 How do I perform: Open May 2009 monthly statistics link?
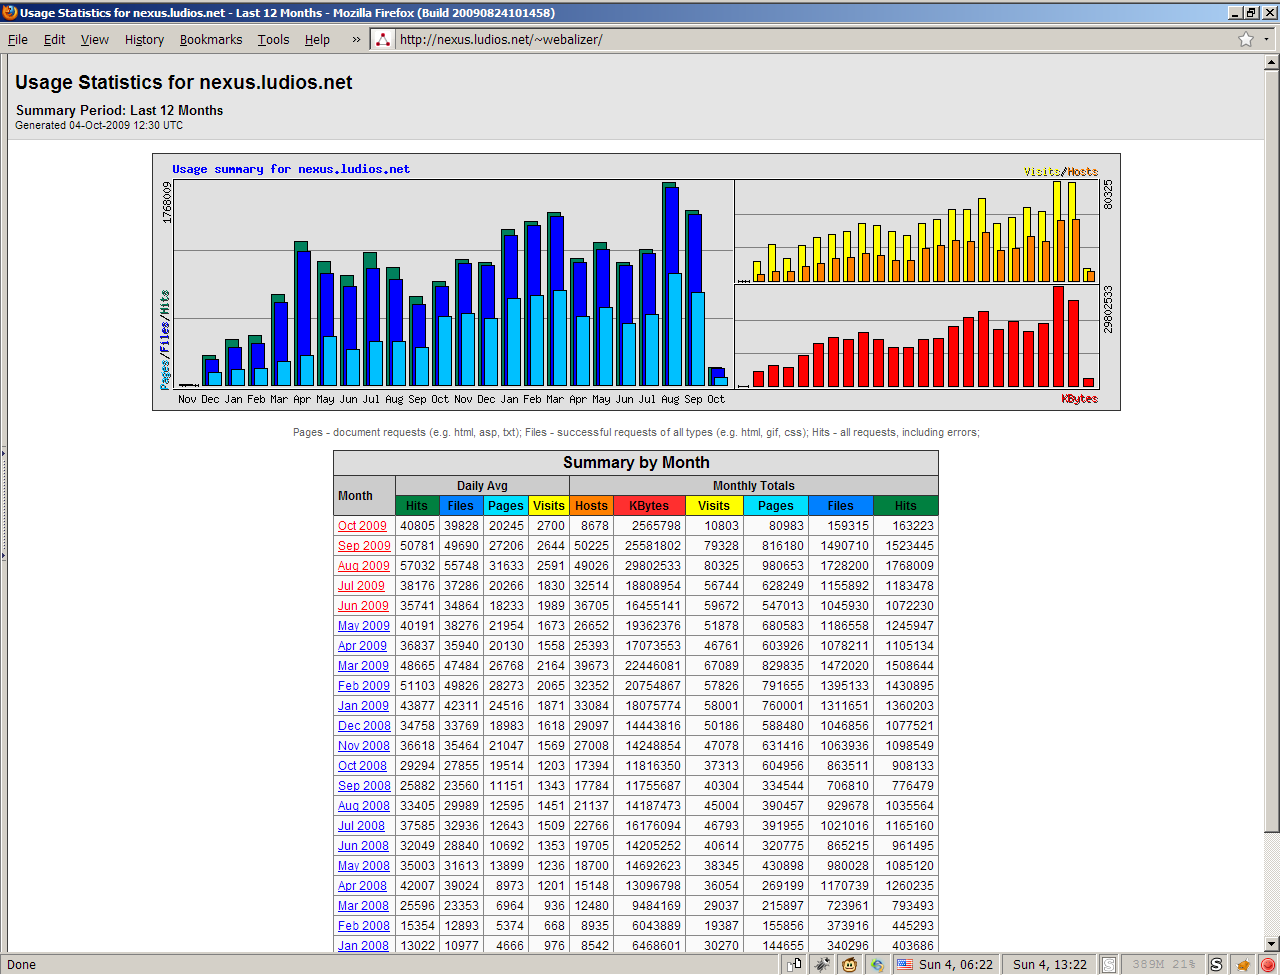click(x=364, y=626)
